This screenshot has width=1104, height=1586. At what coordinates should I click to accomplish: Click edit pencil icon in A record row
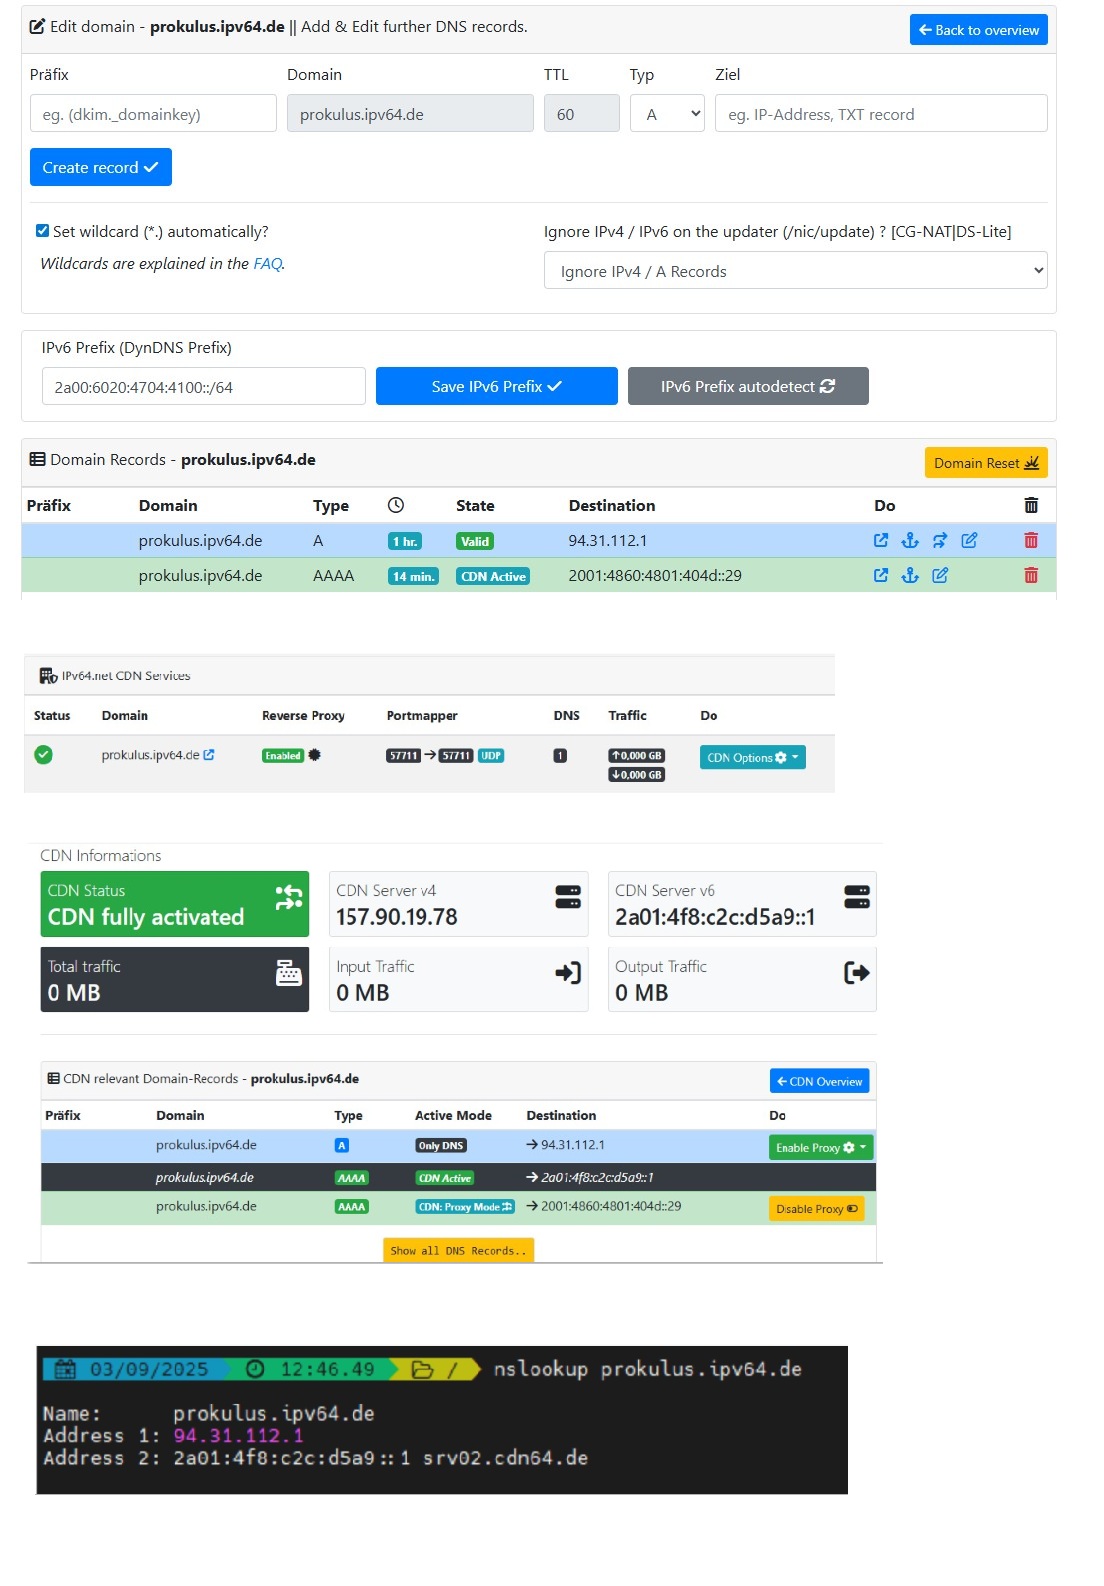point(969,541)
